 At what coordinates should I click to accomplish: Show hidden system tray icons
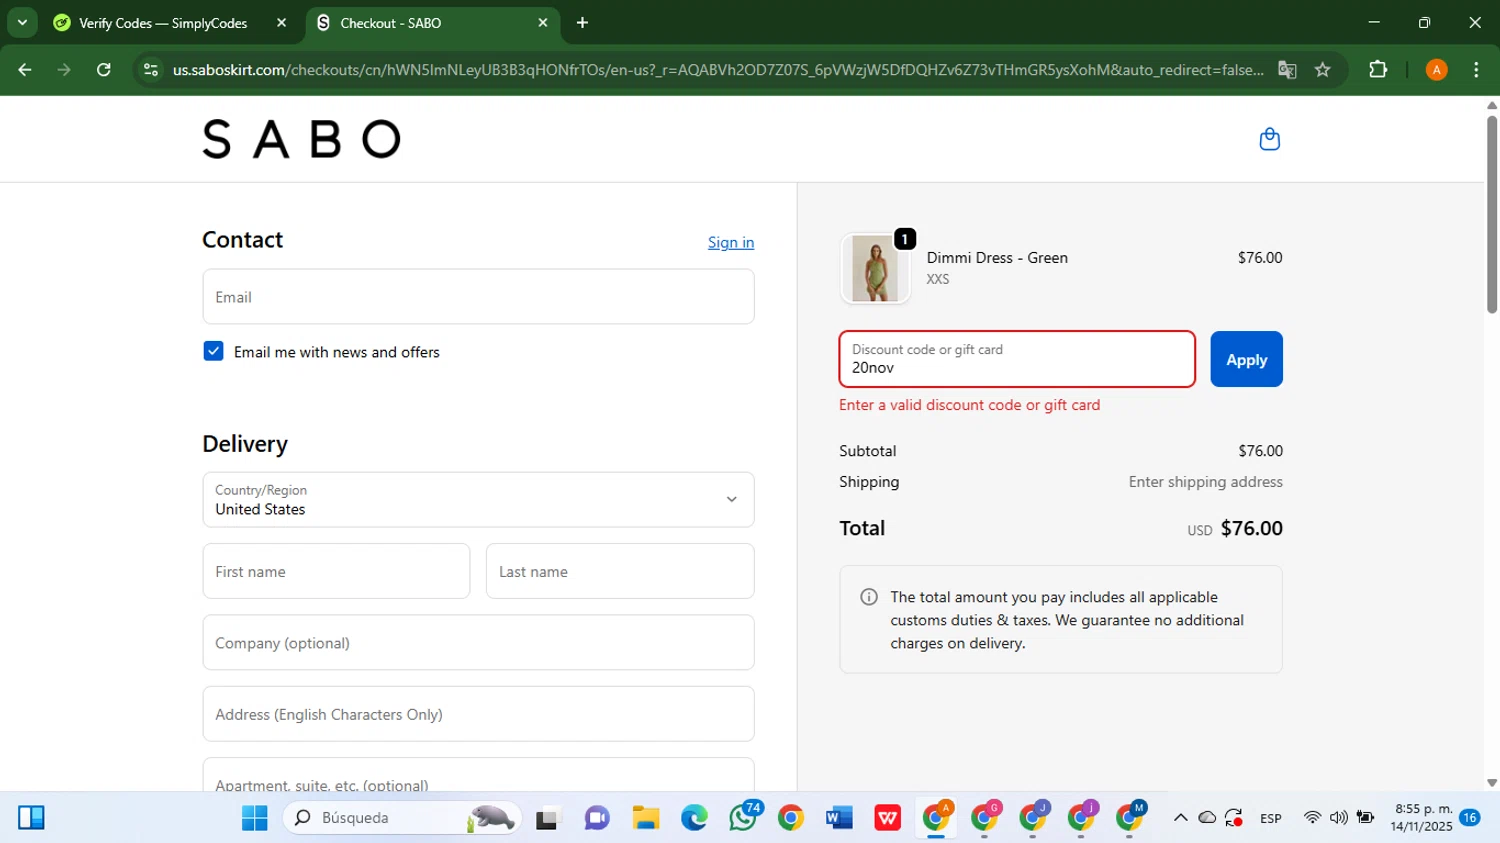point(1180,818)
